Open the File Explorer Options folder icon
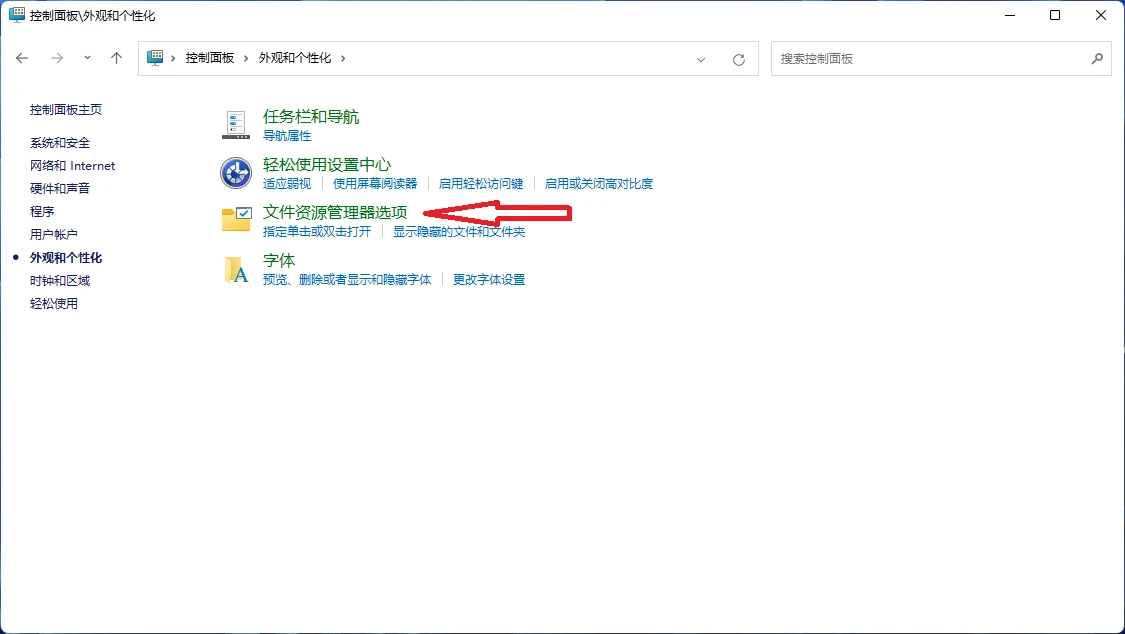Viewport: 1125px width, 634px height. pos(236,219)
